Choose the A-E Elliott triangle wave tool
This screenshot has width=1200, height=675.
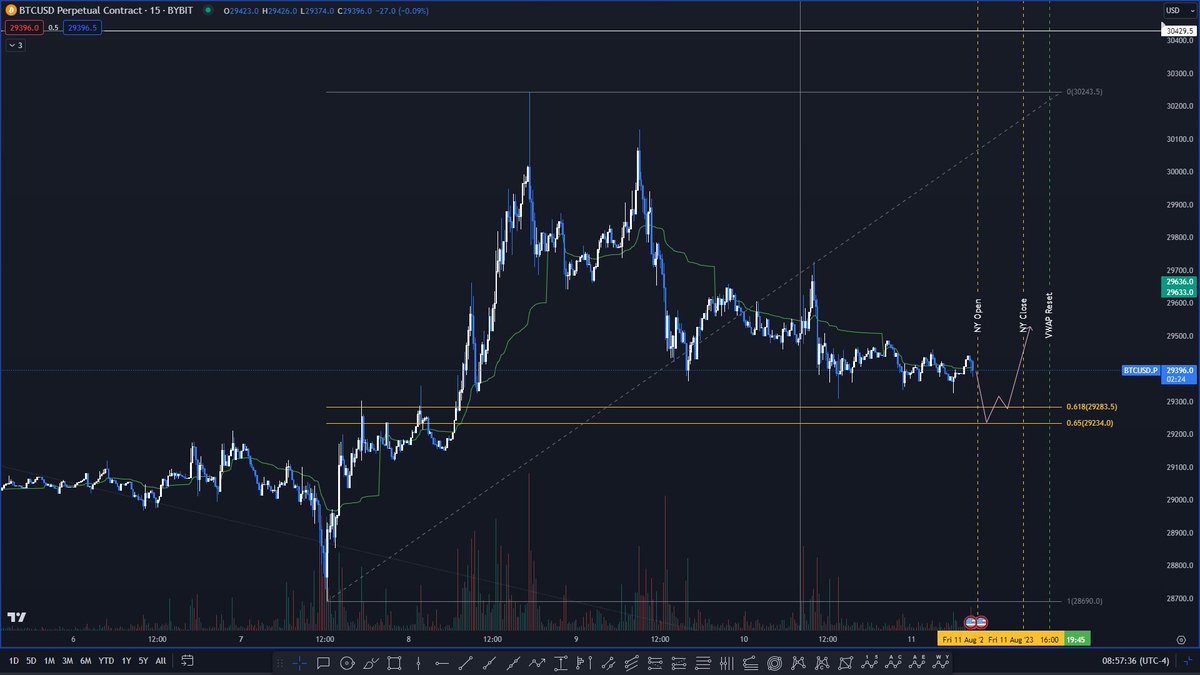pyautogui.click(x=917, y=662)
